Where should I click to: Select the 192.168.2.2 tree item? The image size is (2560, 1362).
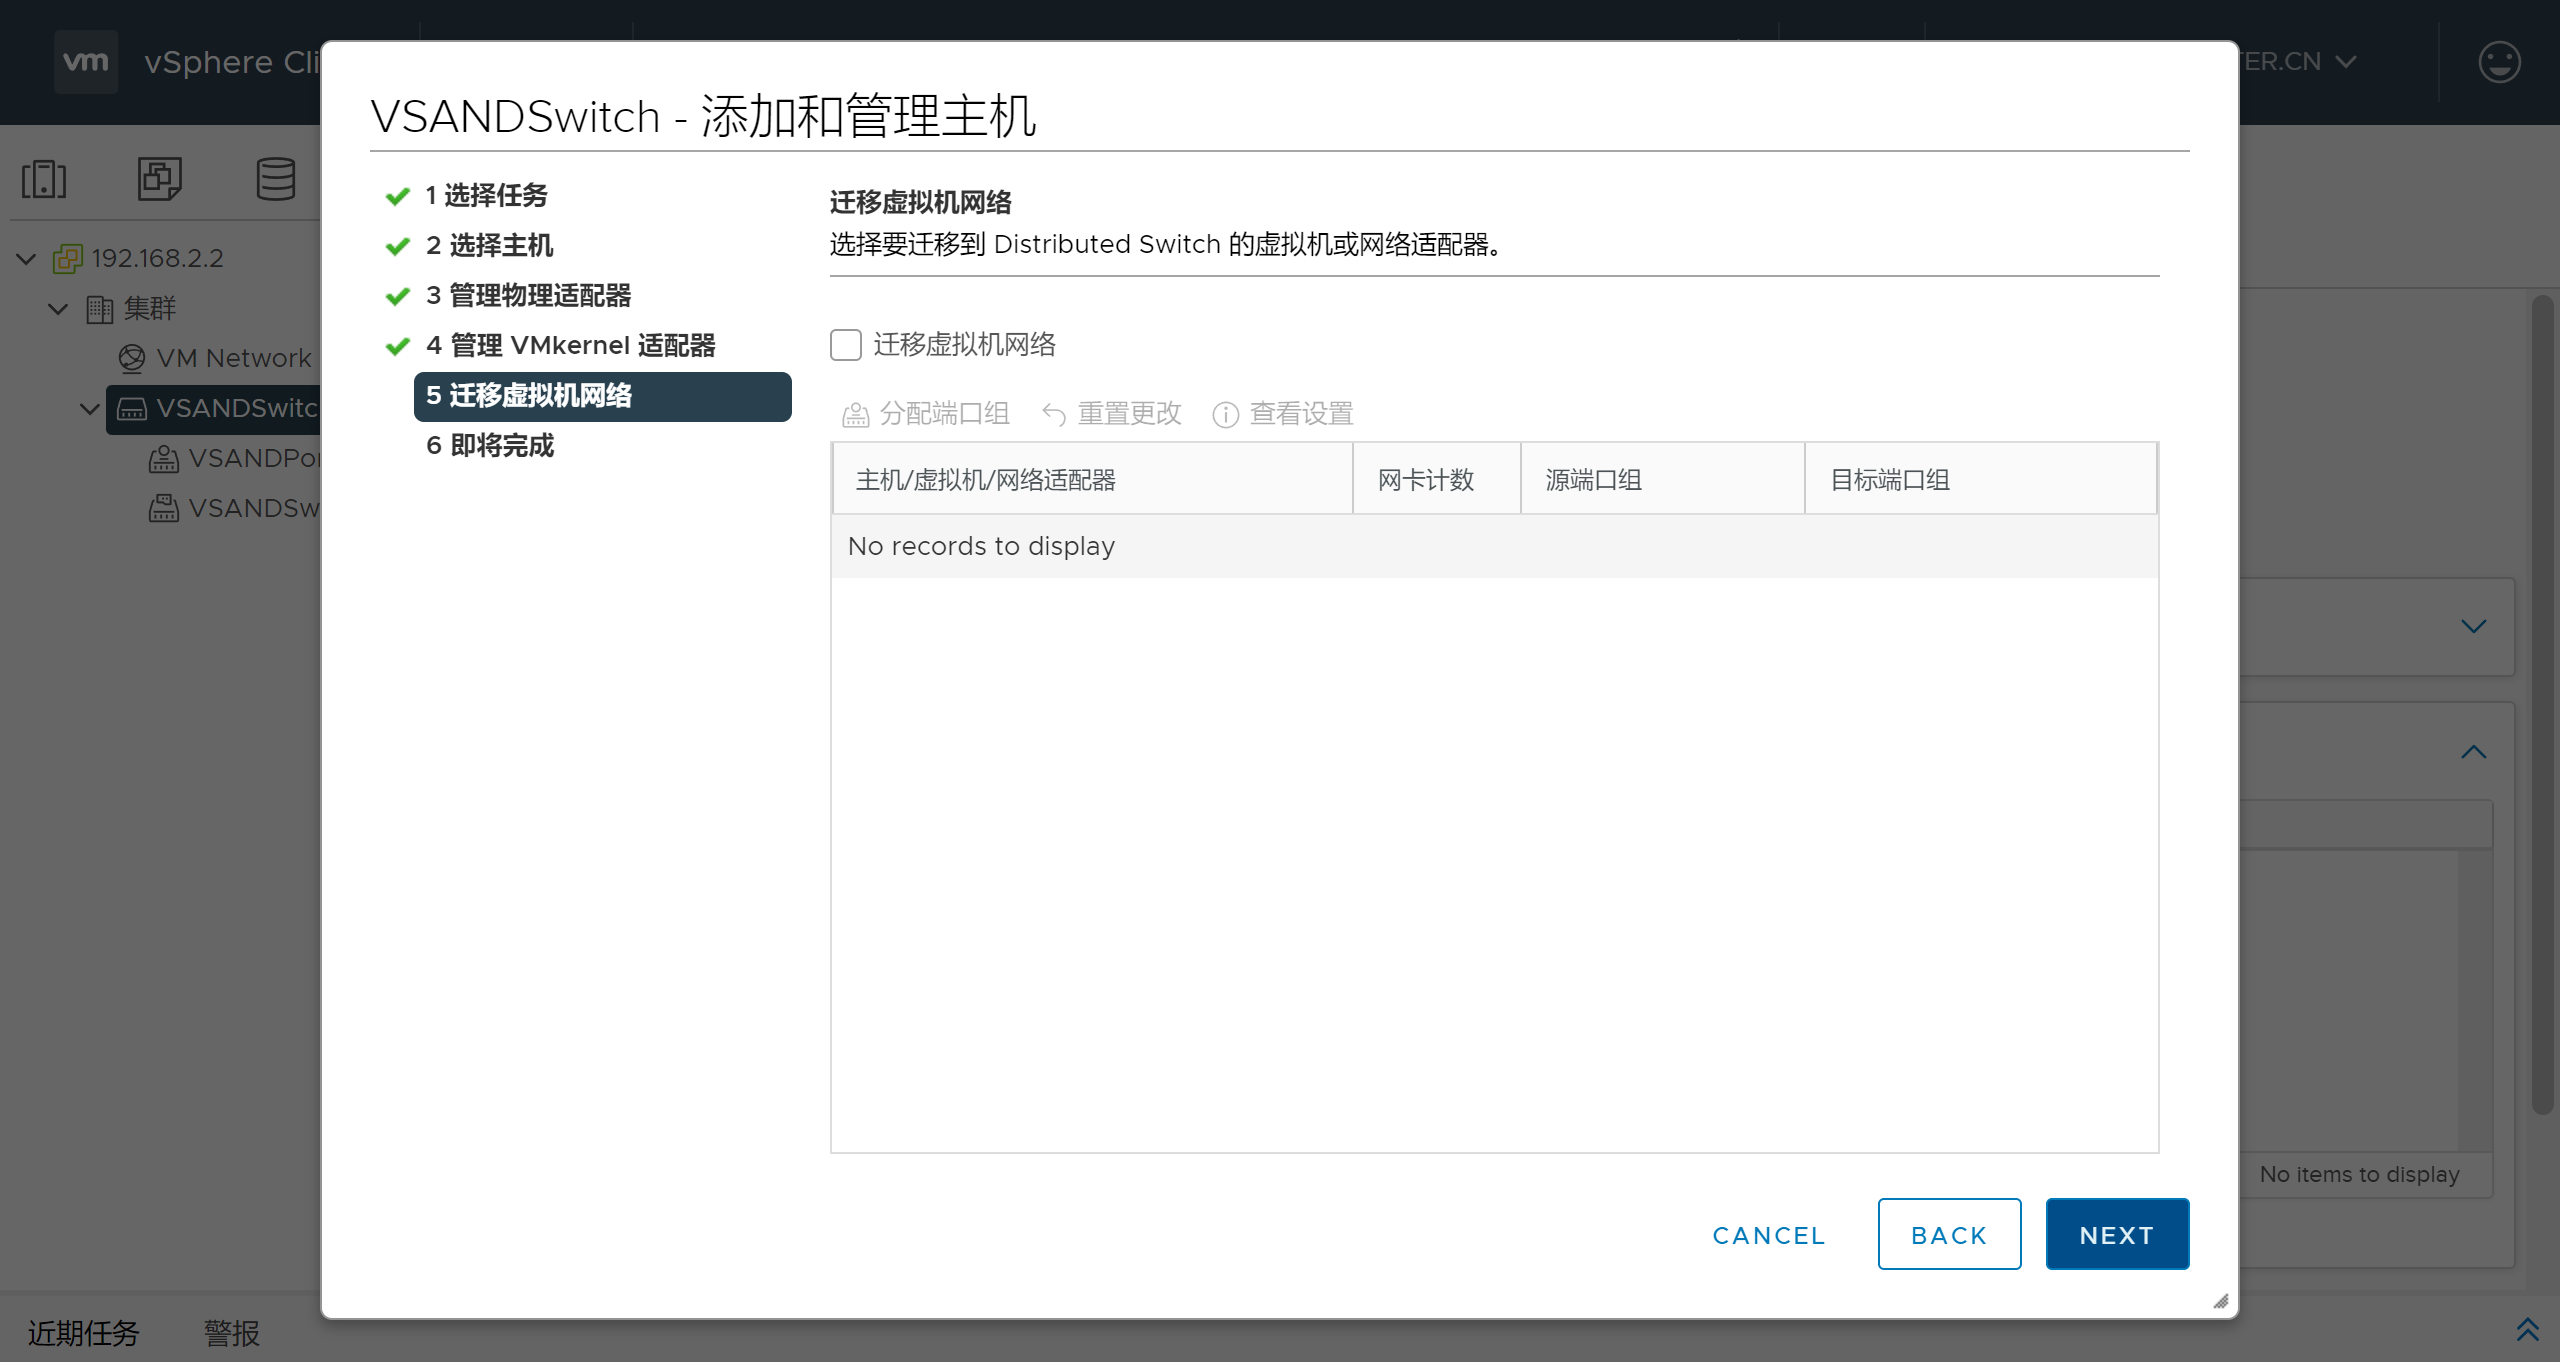(157, 258)
